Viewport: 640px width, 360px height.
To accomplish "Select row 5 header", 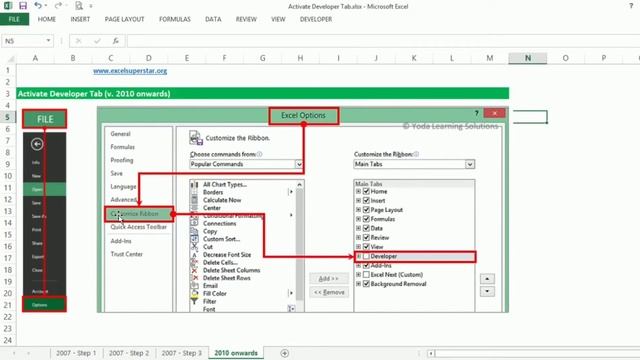I will 8,117.
